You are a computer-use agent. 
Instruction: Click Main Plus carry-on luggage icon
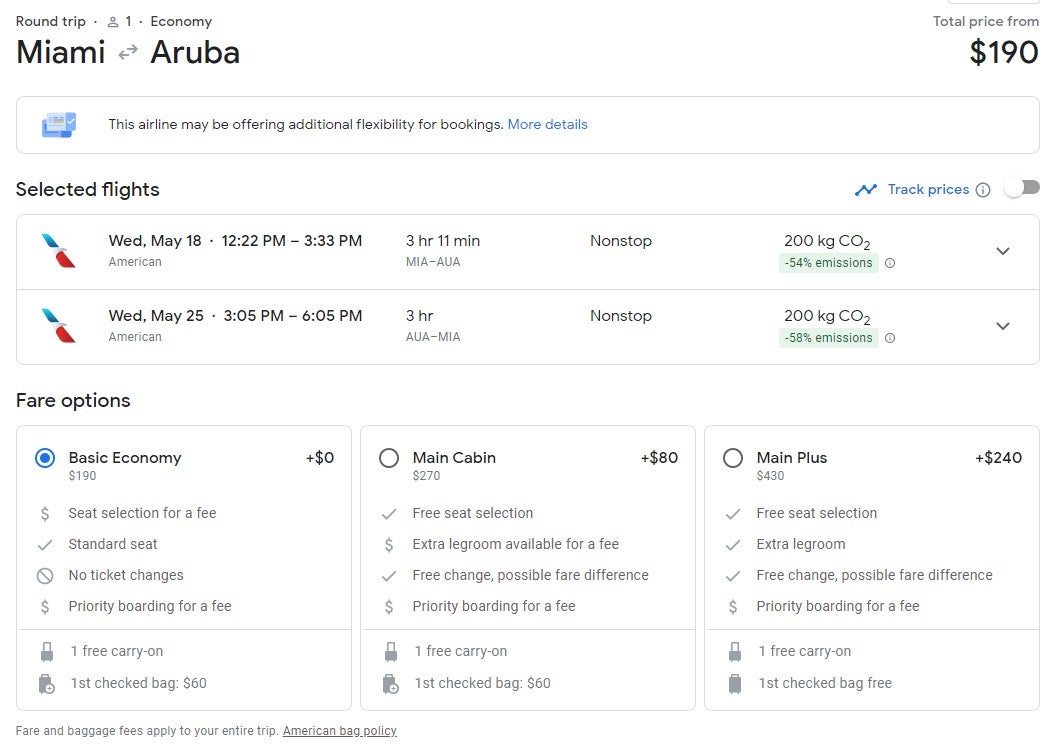pos(735,652)
